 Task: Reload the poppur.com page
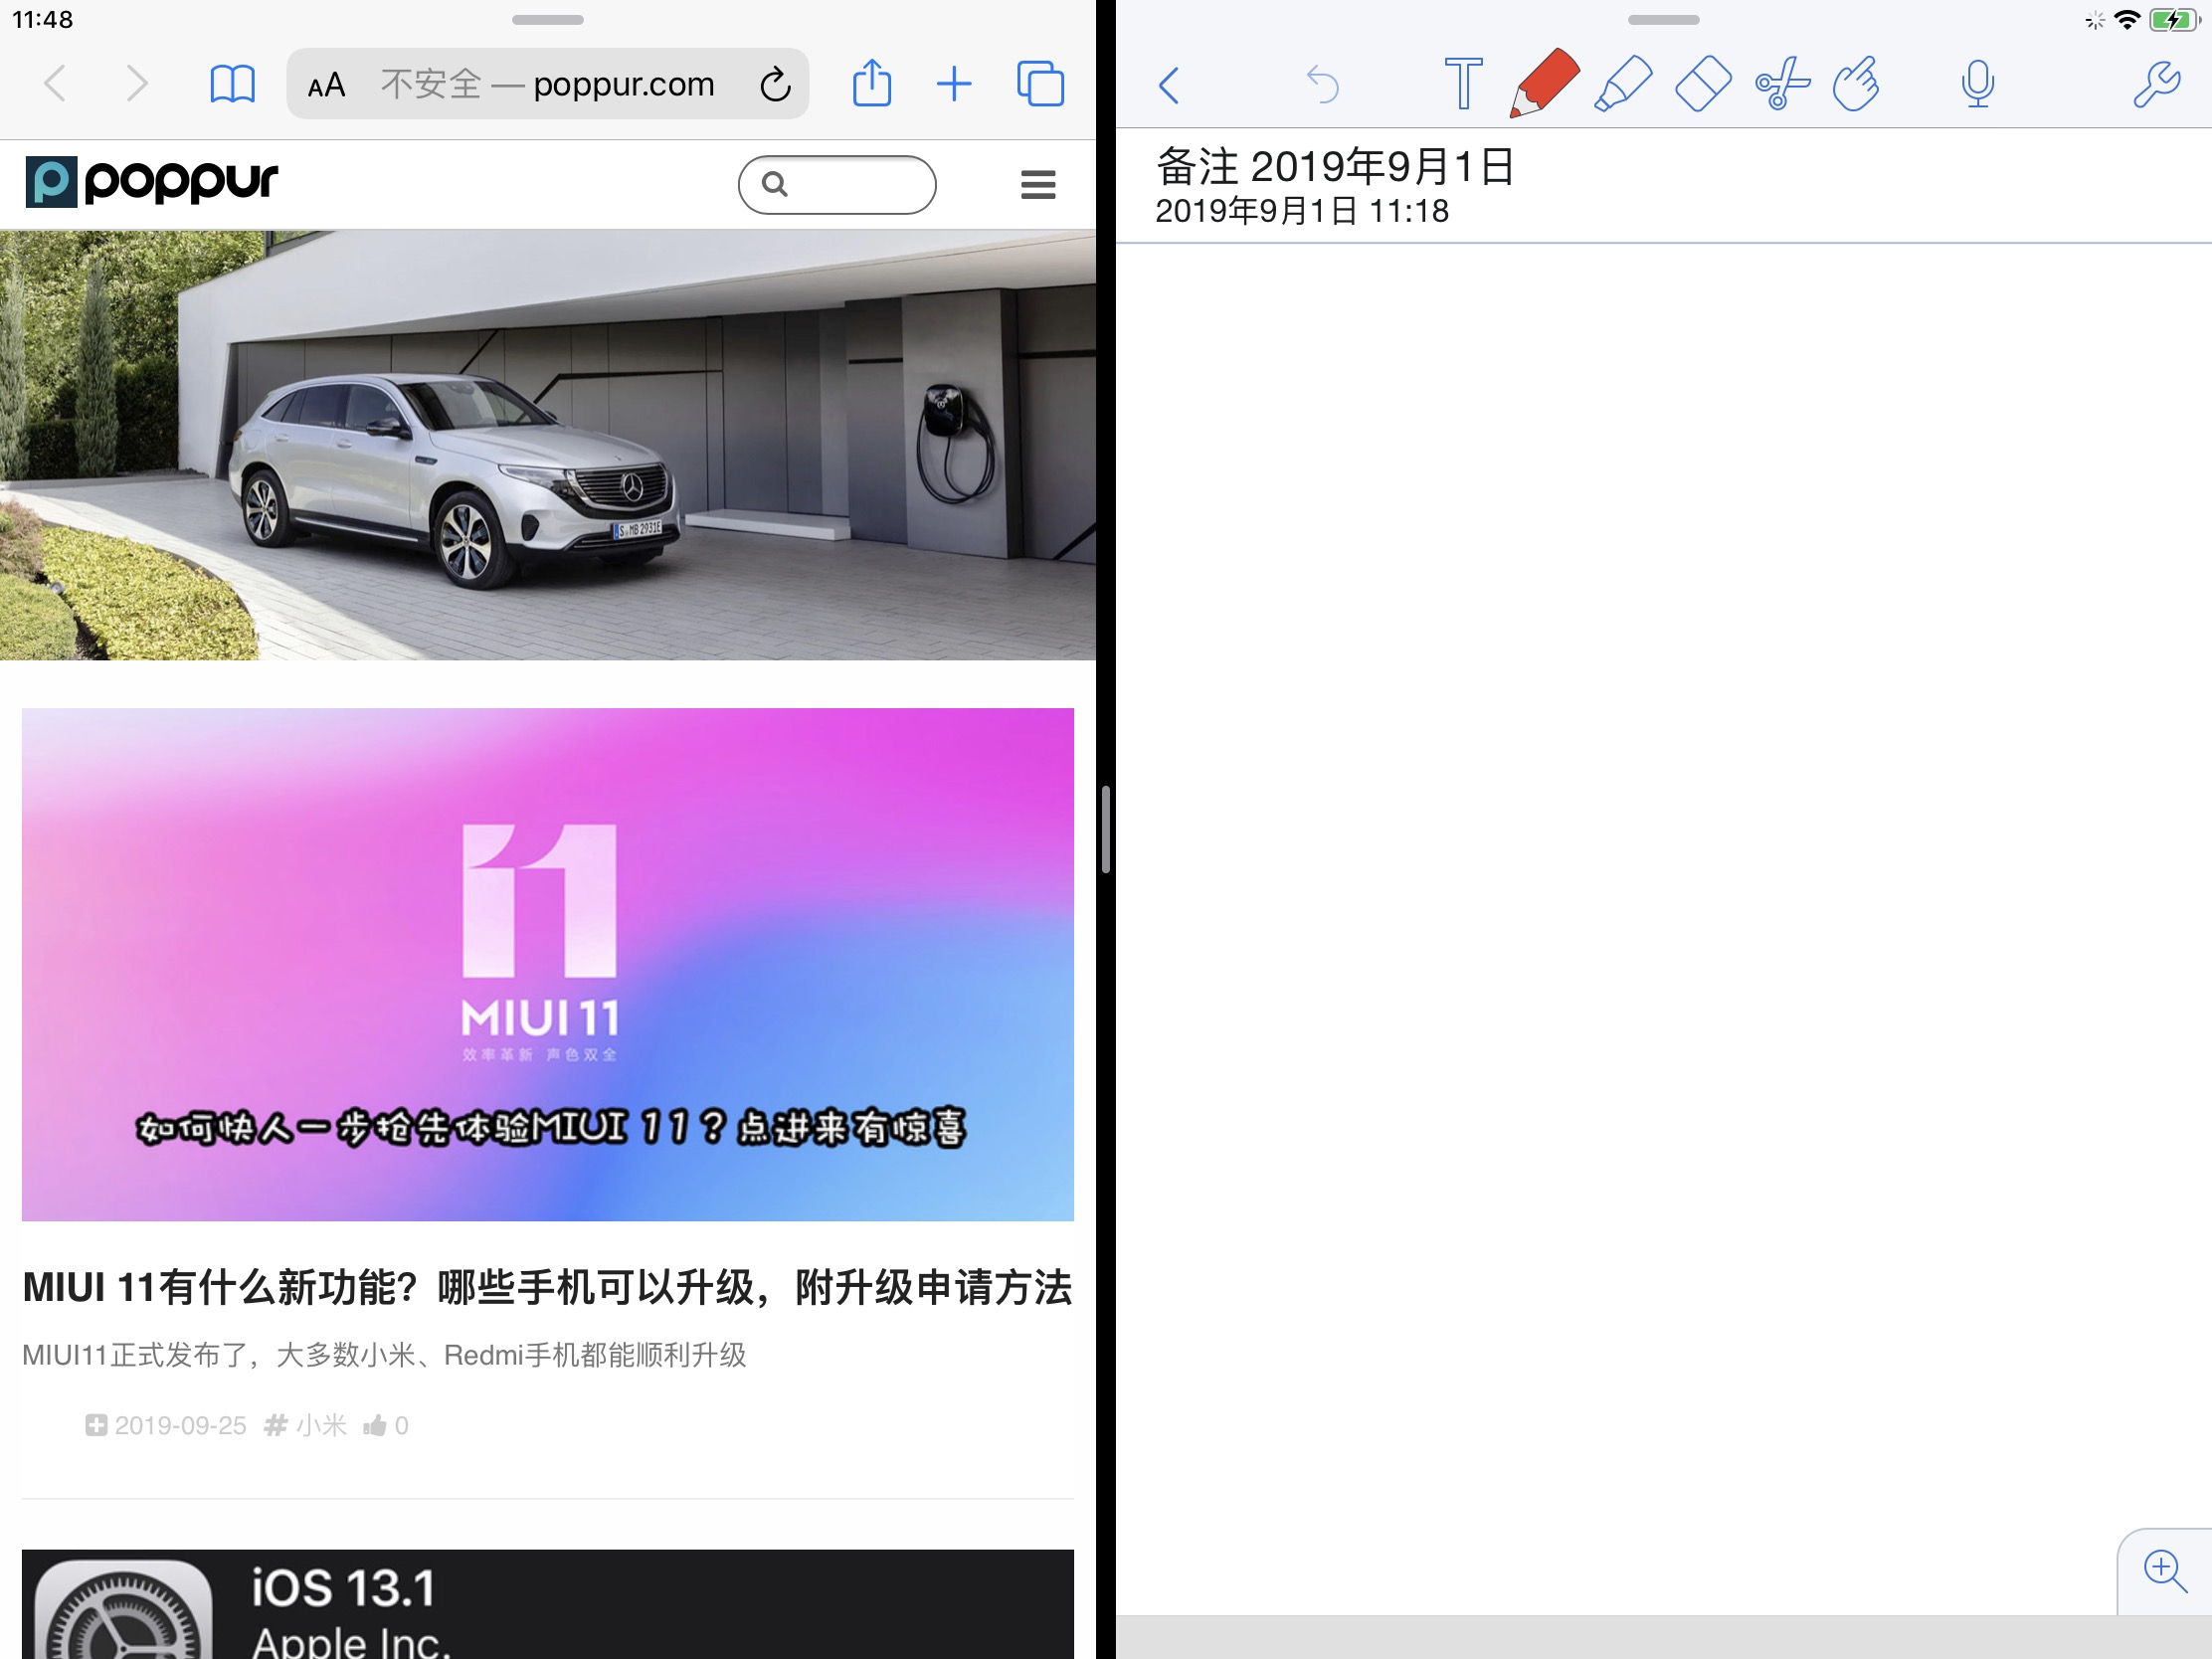click(x=775, y=85)
